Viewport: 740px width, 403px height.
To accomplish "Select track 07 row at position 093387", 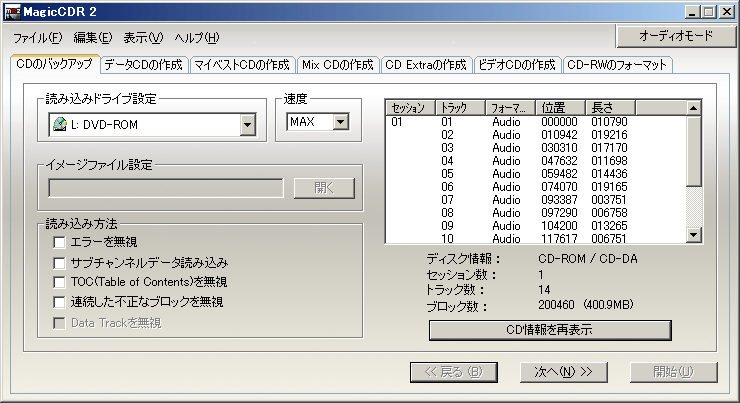I will 536,200.
